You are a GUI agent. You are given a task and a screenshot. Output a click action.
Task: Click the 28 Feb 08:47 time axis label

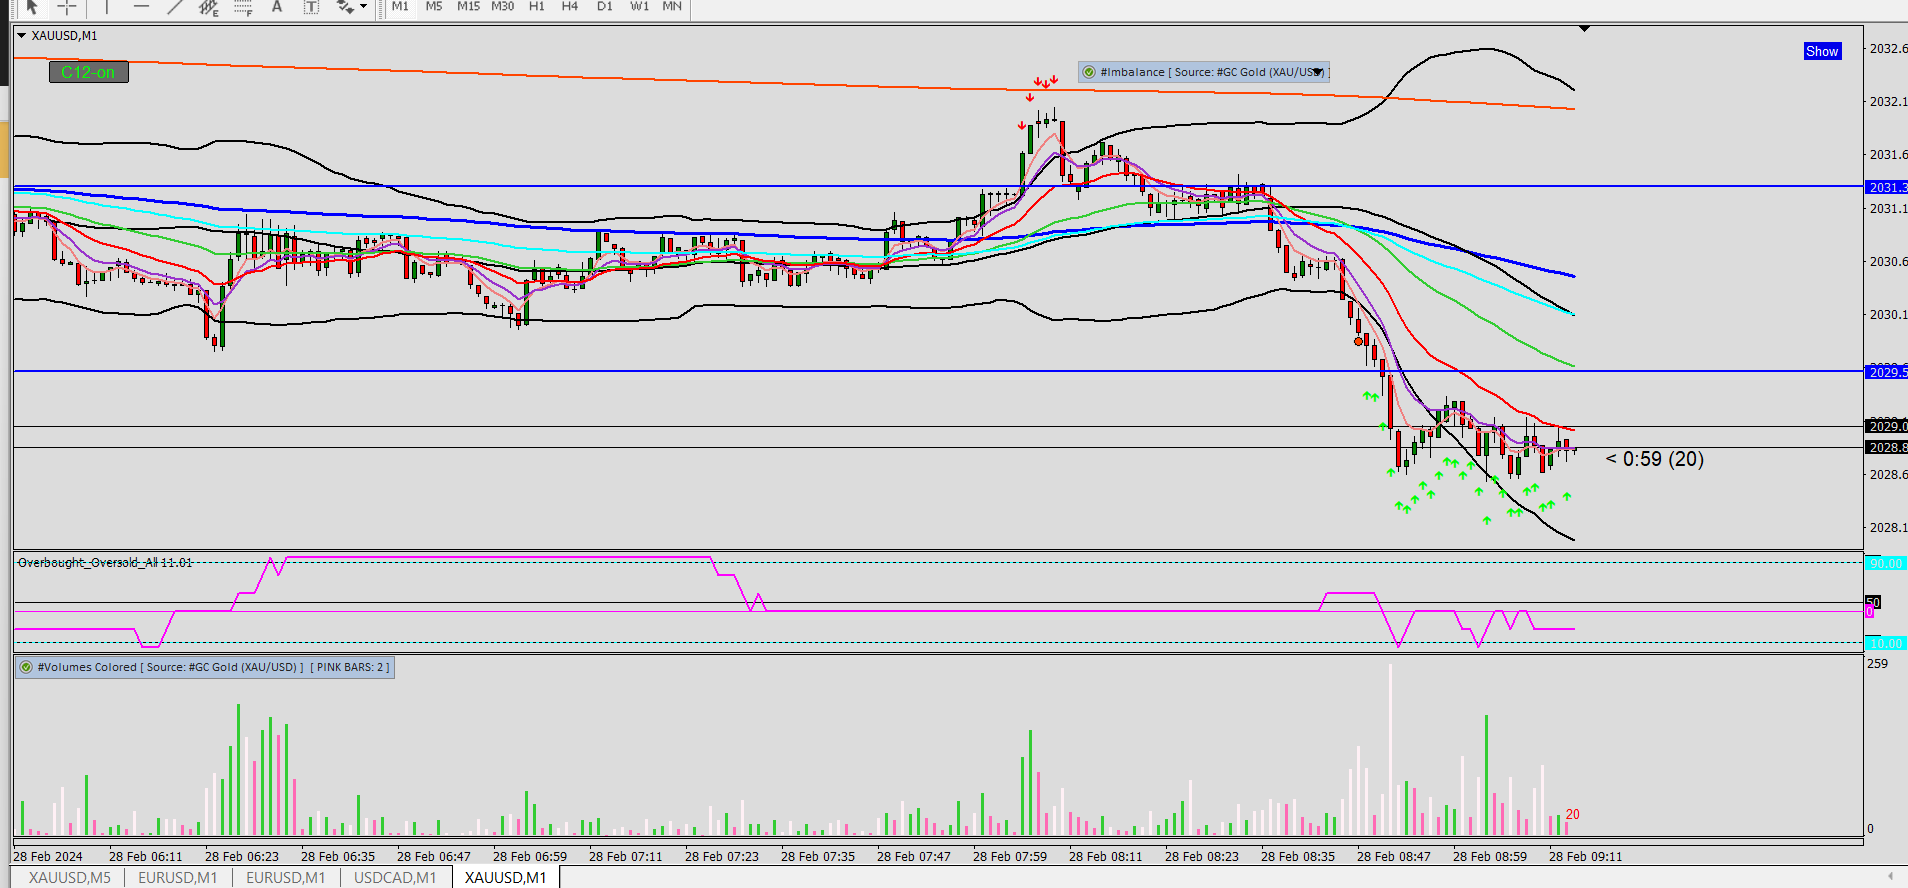1393,857
